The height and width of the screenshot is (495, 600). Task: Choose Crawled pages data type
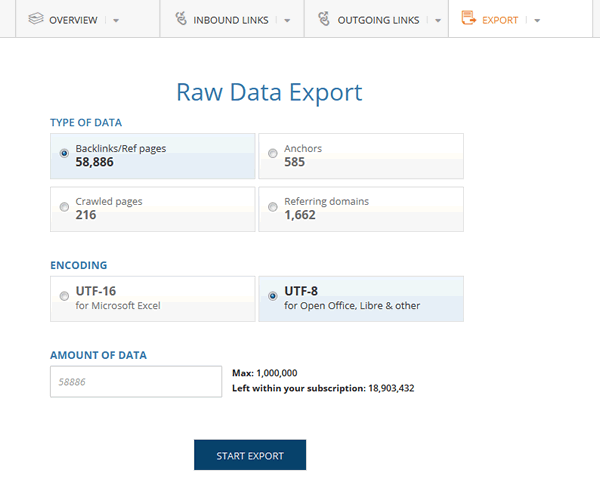(65, 207)
